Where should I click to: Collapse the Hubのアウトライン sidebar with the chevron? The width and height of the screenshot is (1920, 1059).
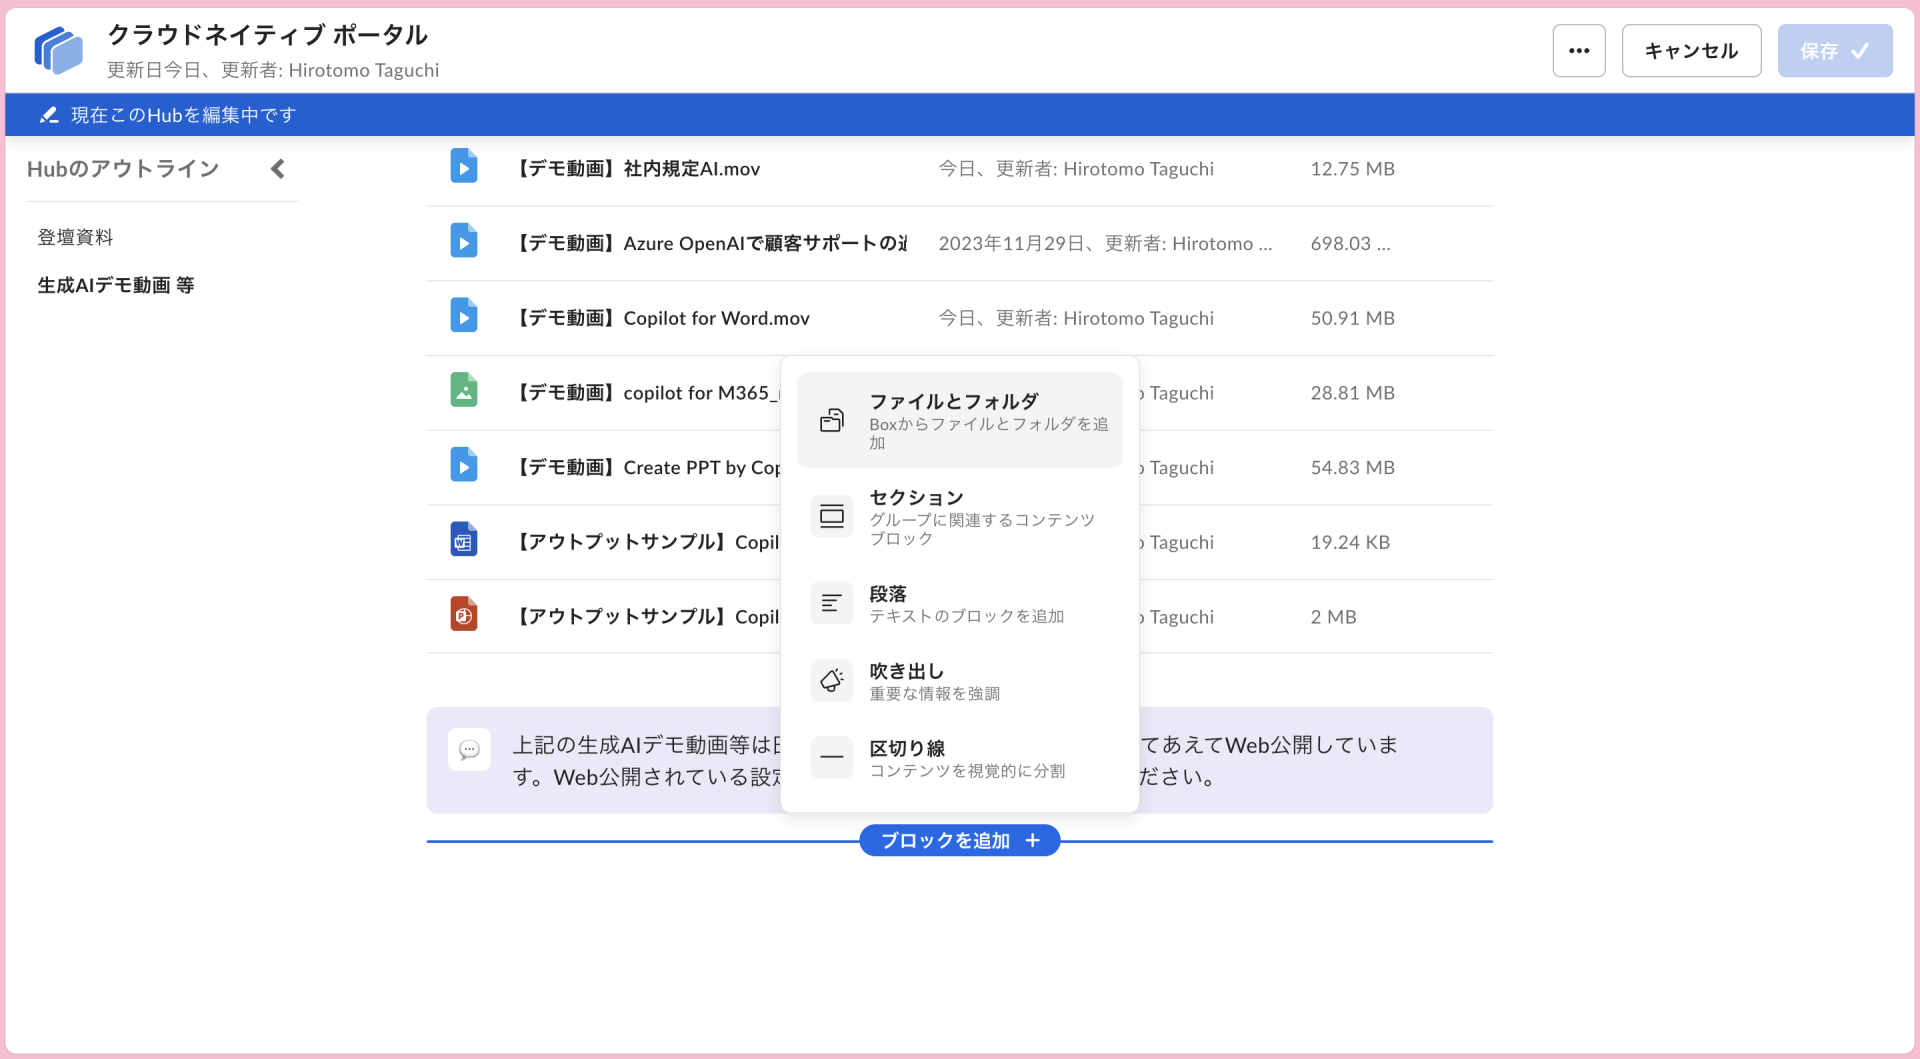pyautogui.click(x=277, y=168)
